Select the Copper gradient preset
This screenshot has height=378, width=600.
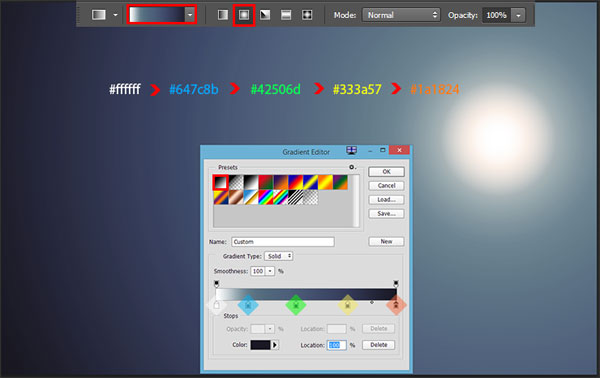(236, 197)
